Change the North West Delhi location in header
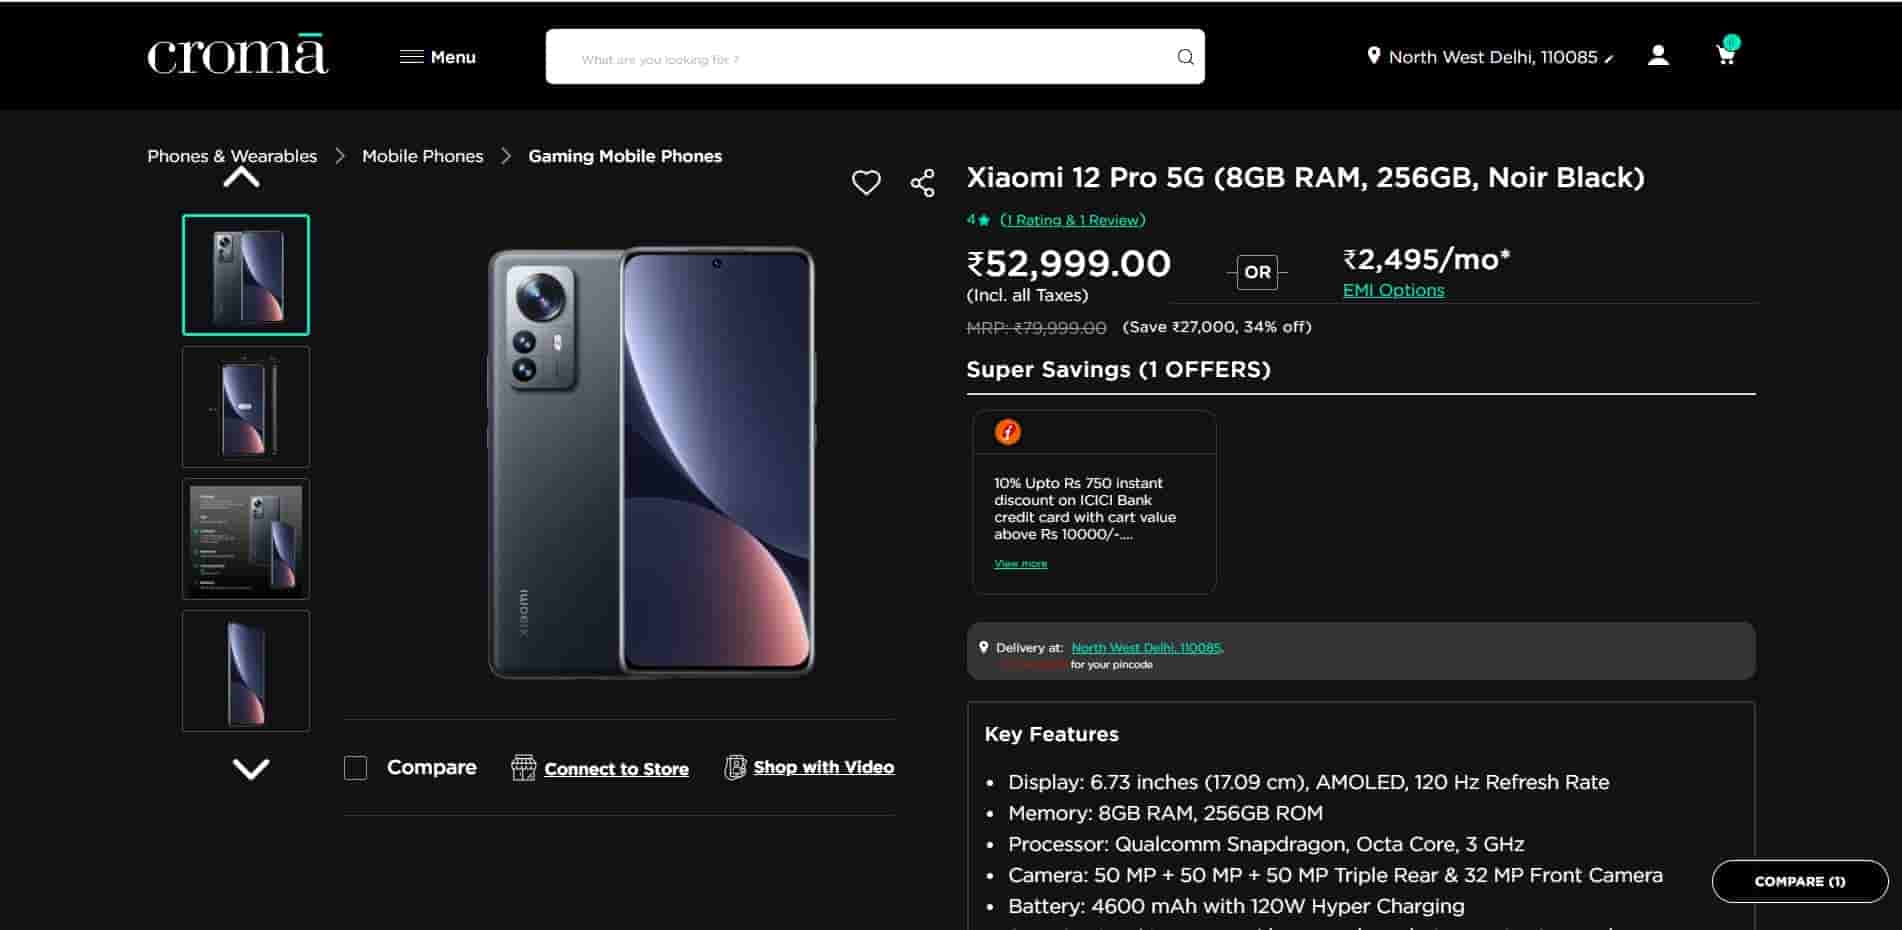Screen dimensions: 1902x930 [1490, 57]
